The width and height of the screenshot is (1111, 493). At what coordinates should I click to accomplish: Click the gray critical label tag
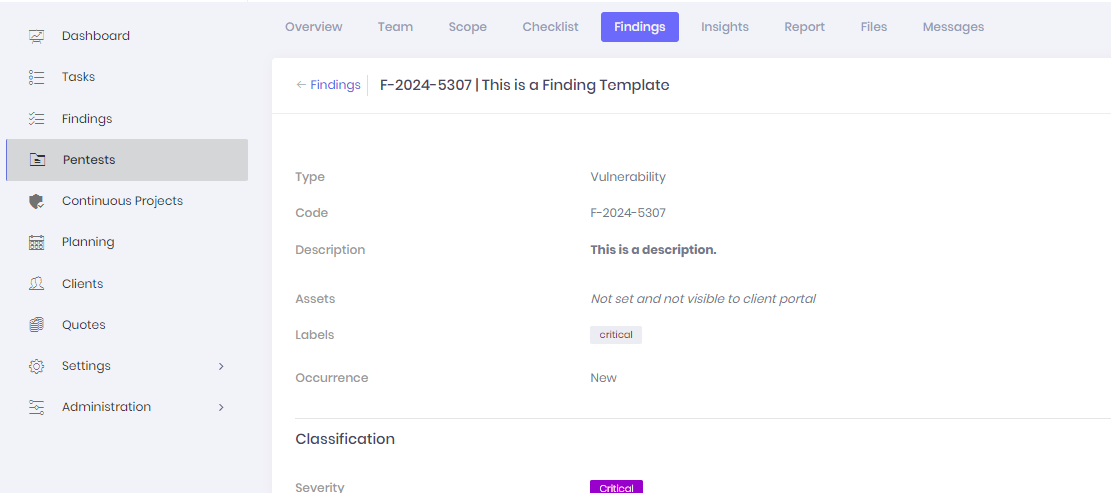point(616,335)
